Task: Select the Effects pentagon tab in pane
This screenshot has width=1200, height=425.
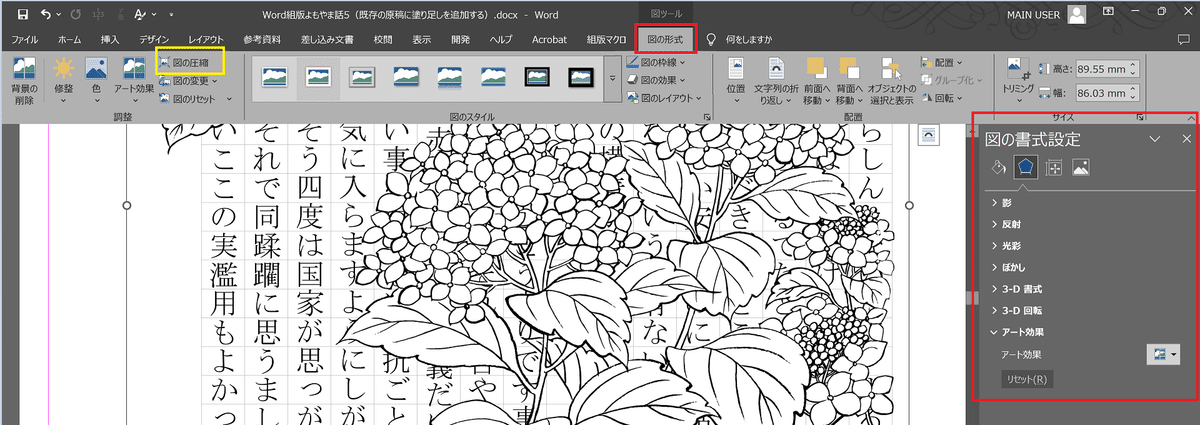Action: 1025,168
